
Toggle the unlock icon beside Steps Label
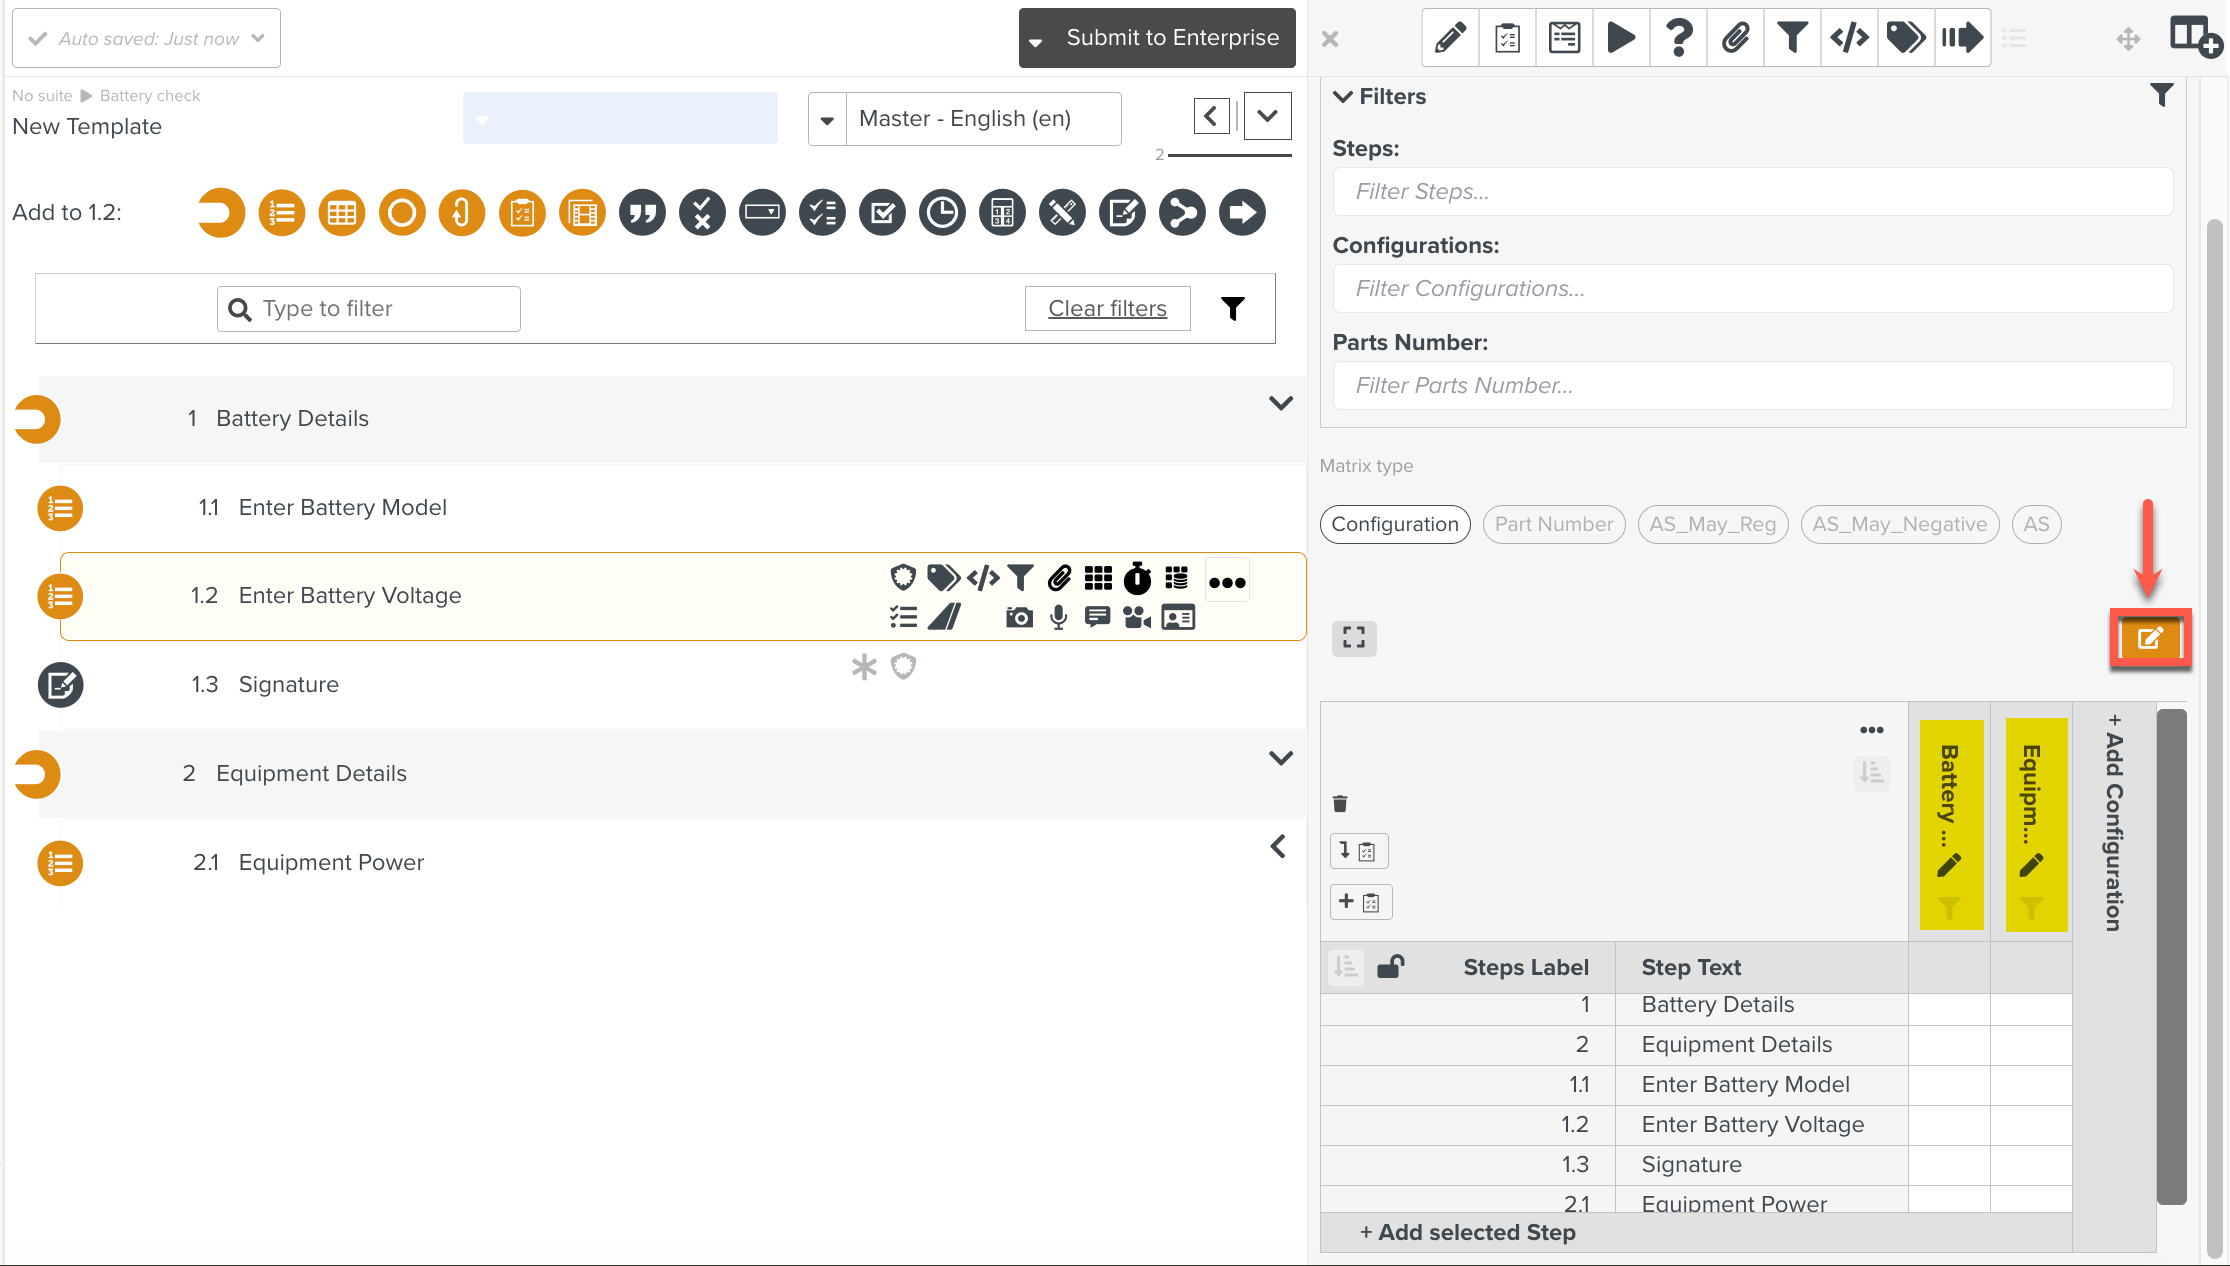[1390, 966]
